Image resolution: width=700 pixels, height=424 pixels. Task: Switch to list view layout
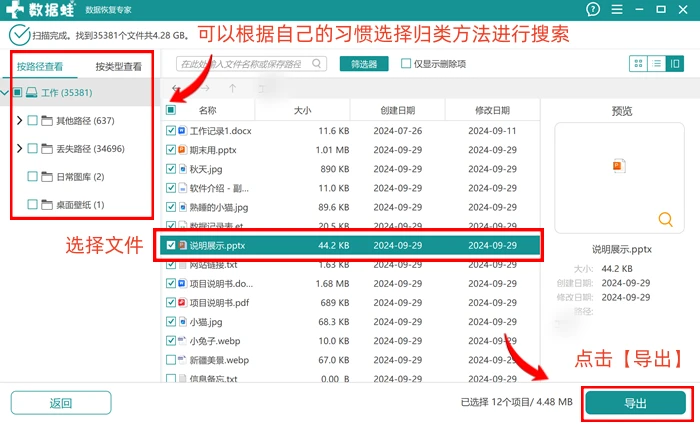coord(656,64)
